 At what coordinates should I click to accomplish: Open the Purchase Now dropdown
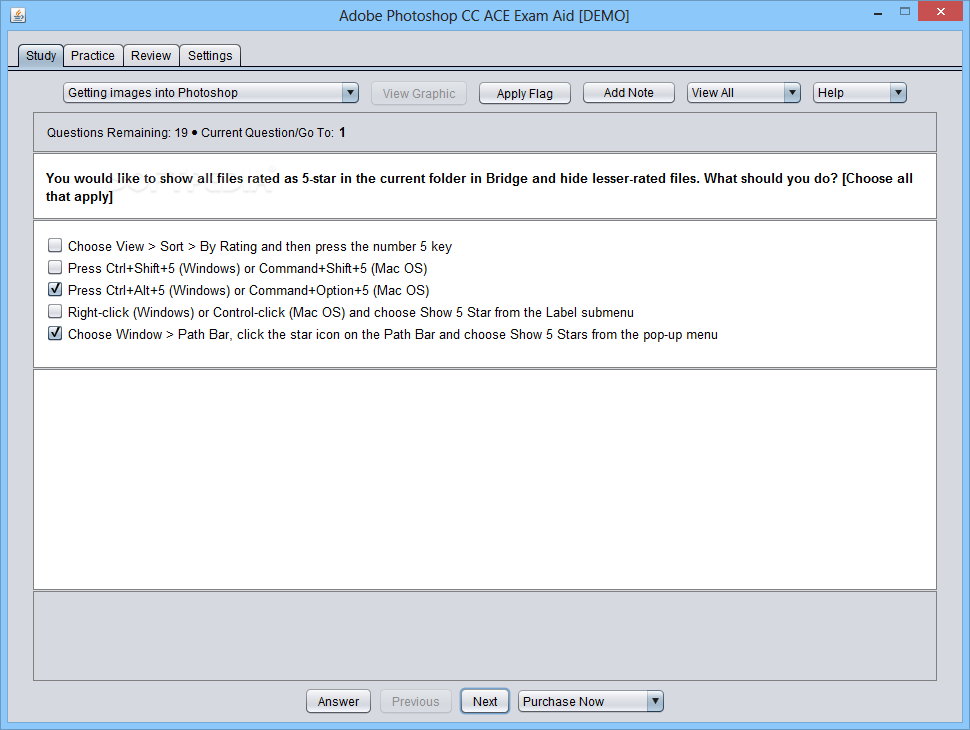[x=590, y=702]
